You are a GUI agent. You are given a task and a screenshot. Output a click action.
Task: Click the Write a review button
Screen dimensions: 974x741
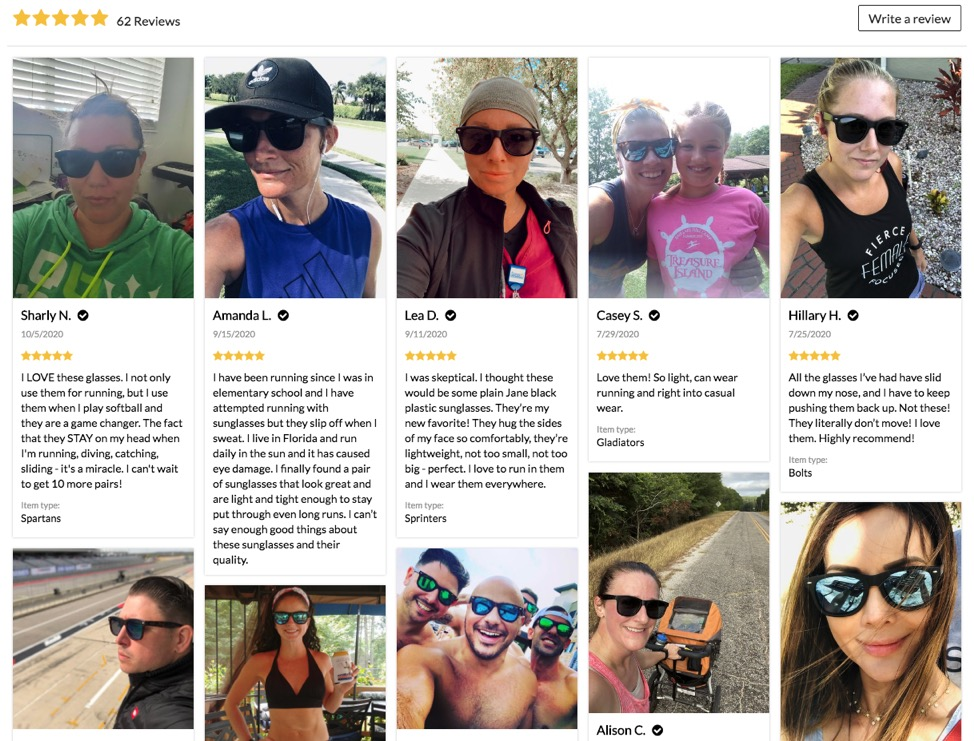click(909, 19)
